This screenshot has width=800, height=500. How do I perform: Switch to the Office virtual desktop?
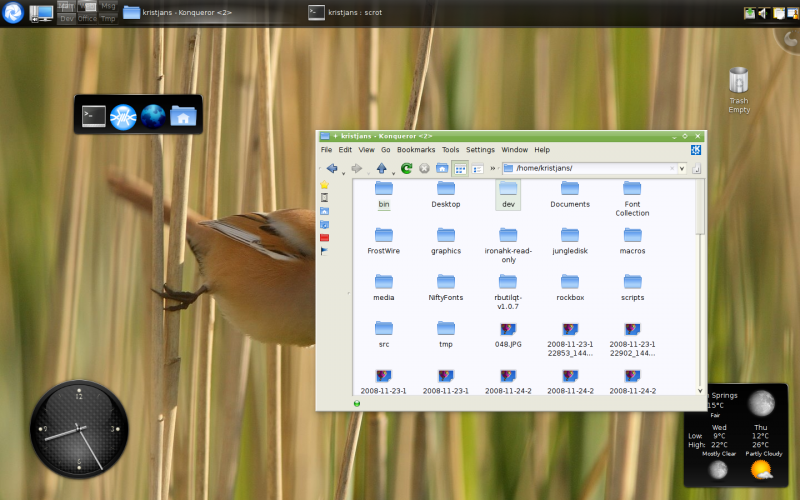[x=87, y=18]
